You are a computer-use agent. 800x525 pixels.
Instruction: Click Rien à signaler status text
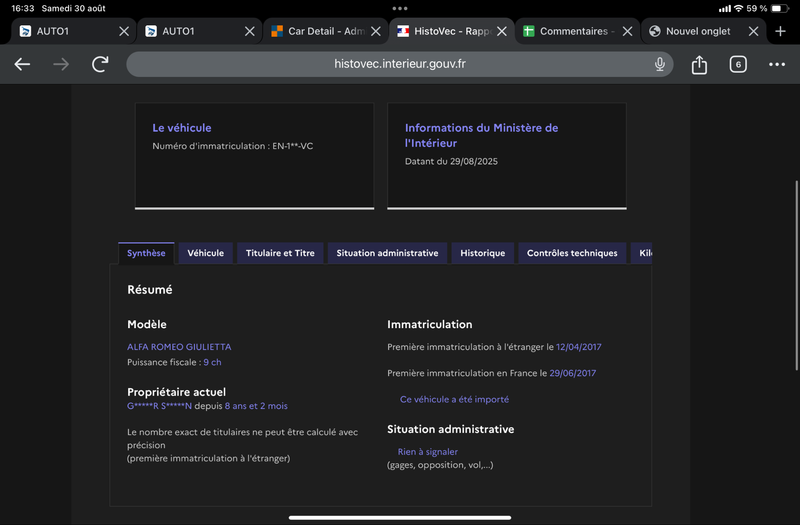pos(428,452)
